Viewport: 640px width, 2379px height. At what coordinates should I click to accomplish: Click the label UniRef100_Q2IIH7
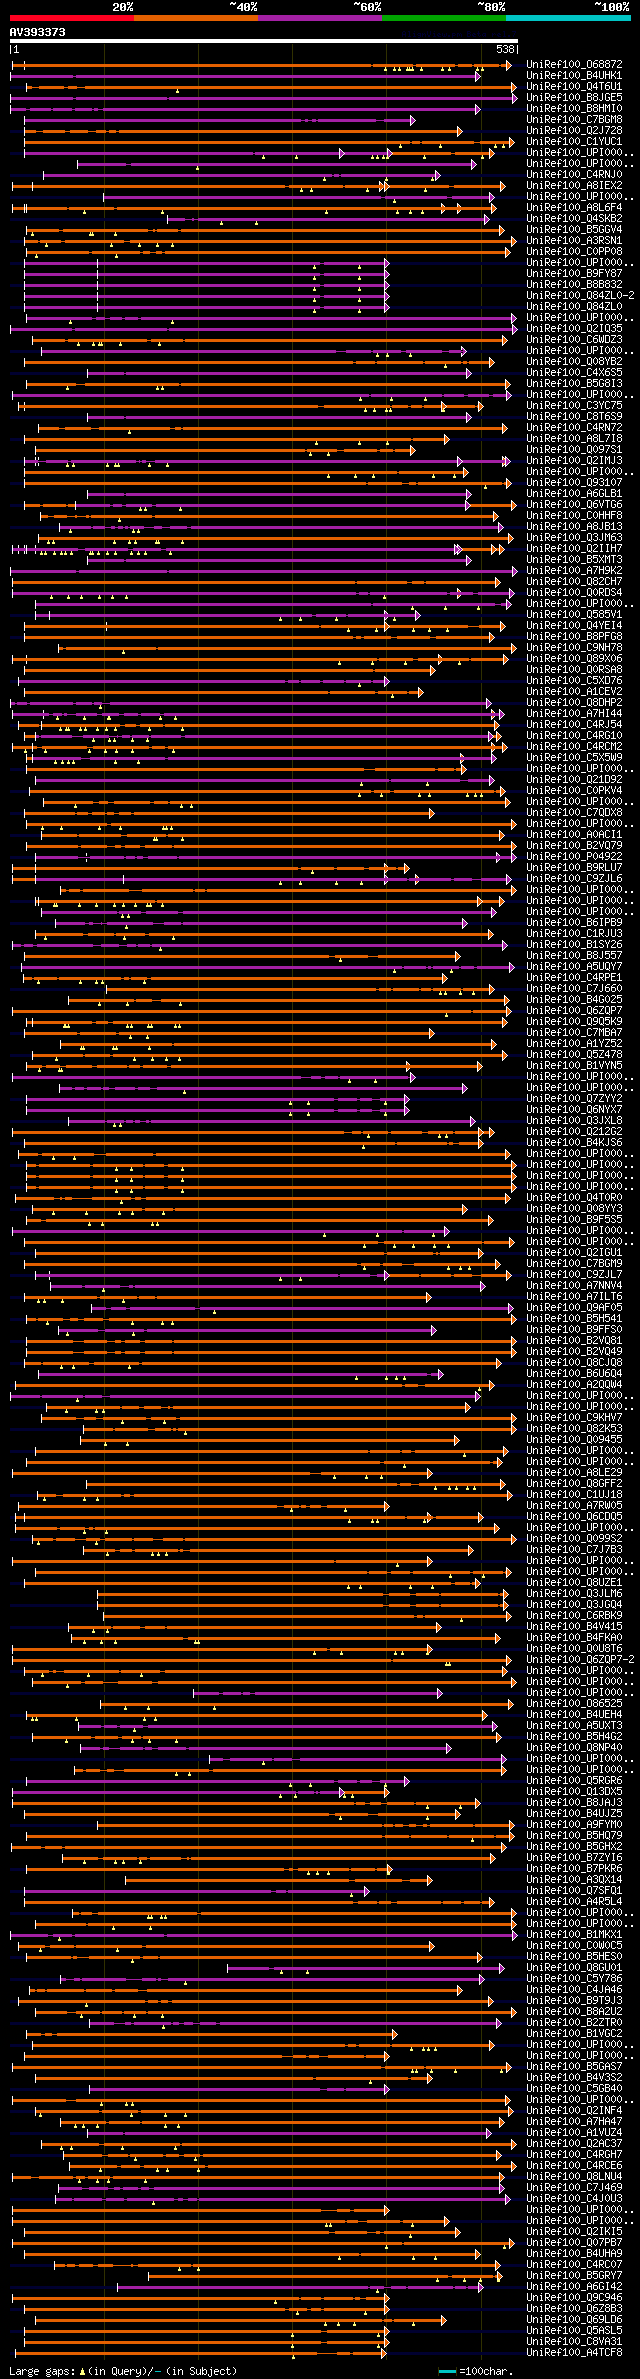574,549
